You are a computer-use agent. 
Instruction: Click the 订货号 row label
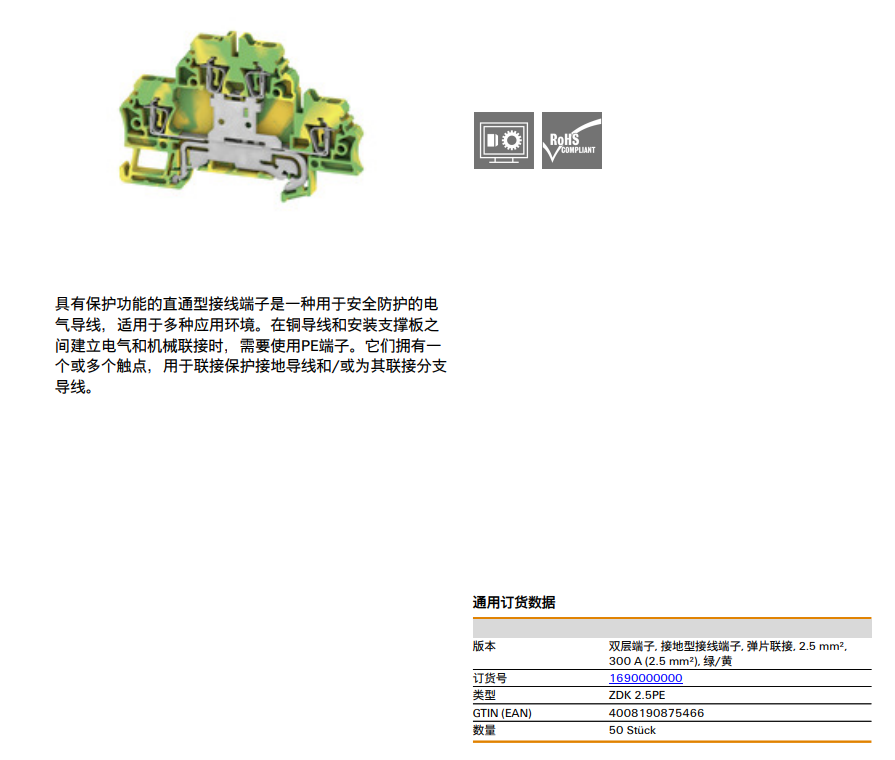pyautogui.click(x=490, y=678)
